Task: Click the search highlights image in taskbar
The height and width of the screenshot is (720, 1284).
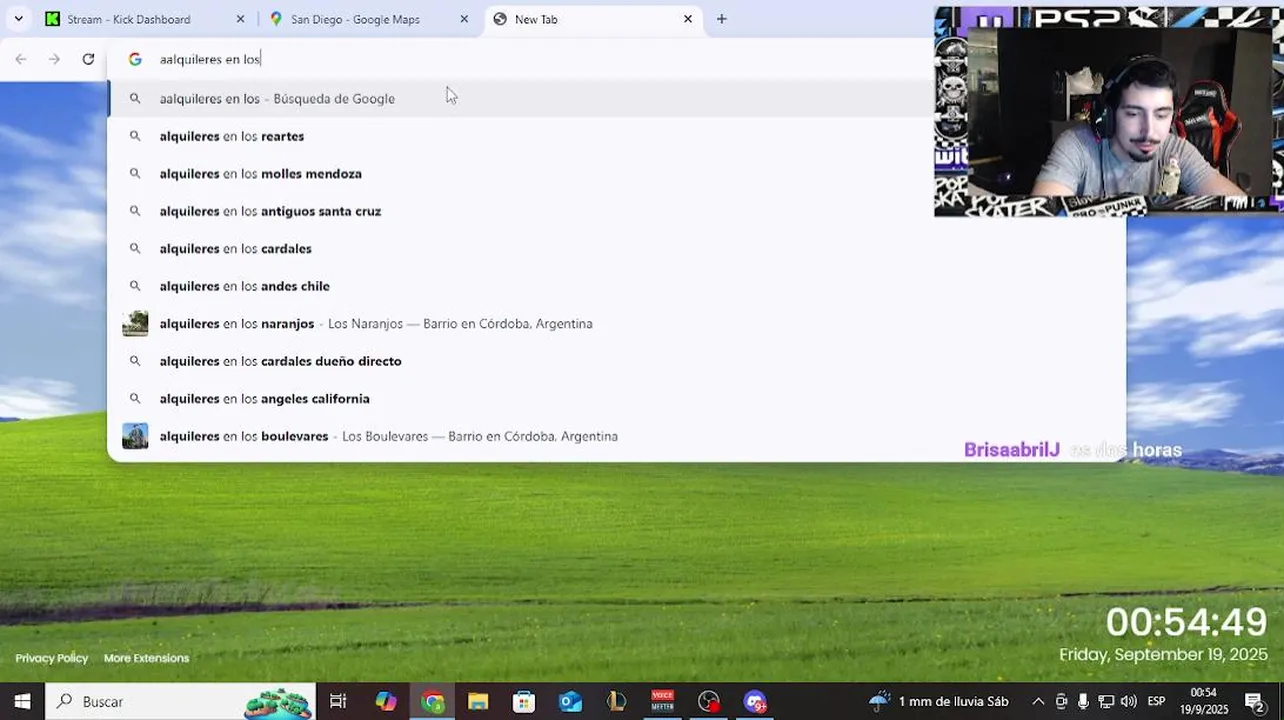Action: coord(278,702)
